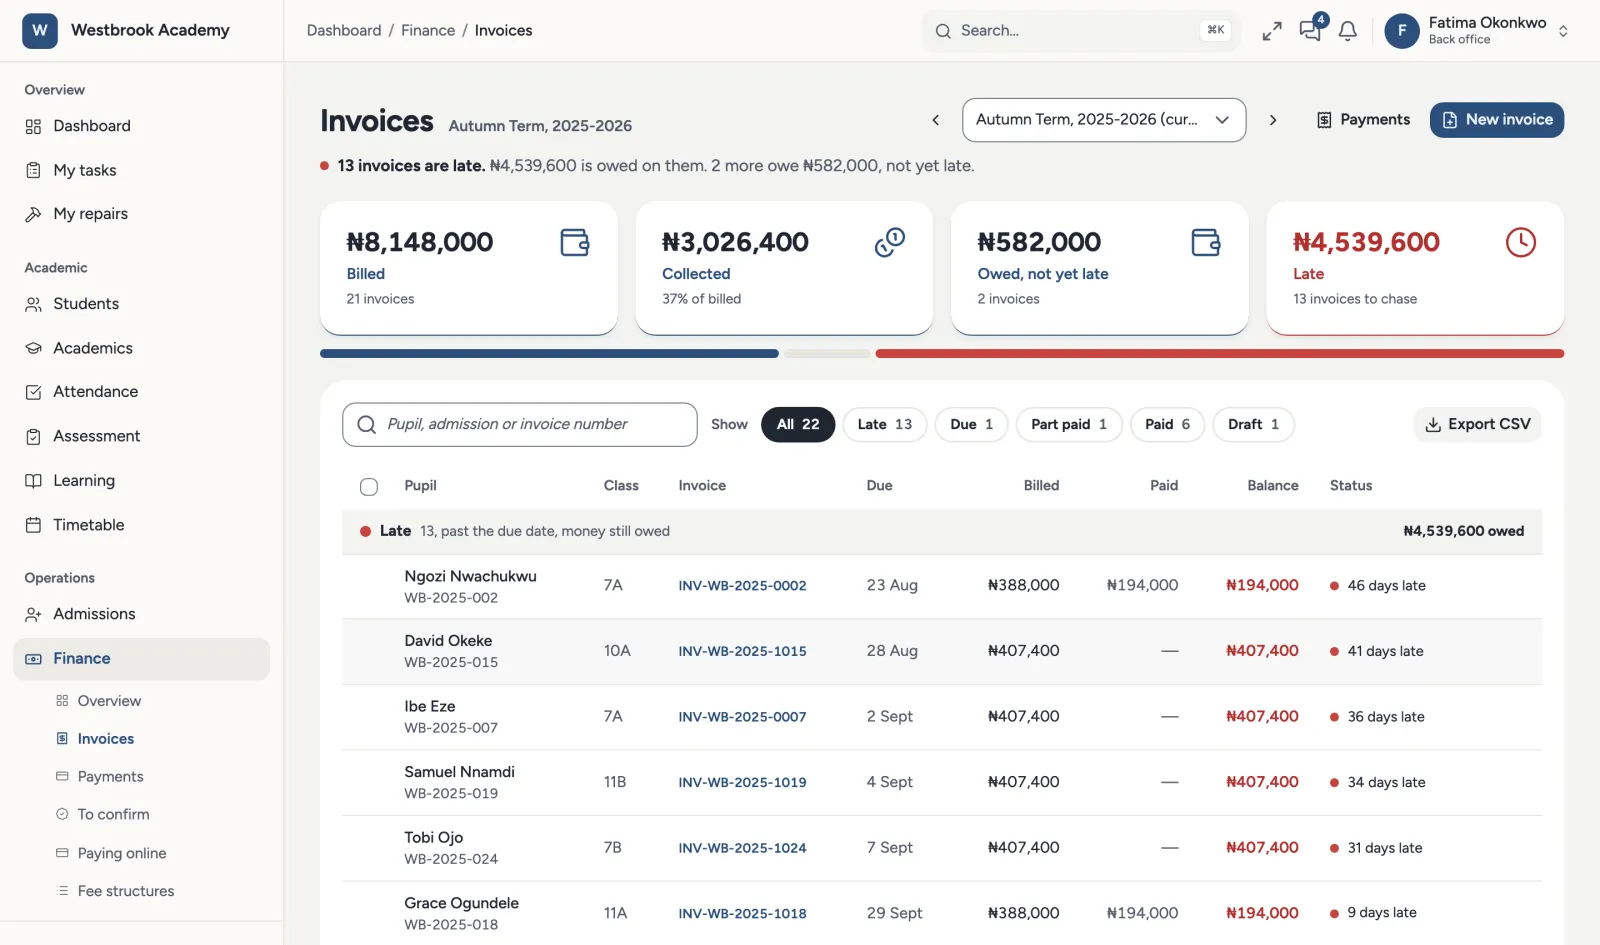Click the Collected card coins icon

pyautogui.click(x=889, y=242)
